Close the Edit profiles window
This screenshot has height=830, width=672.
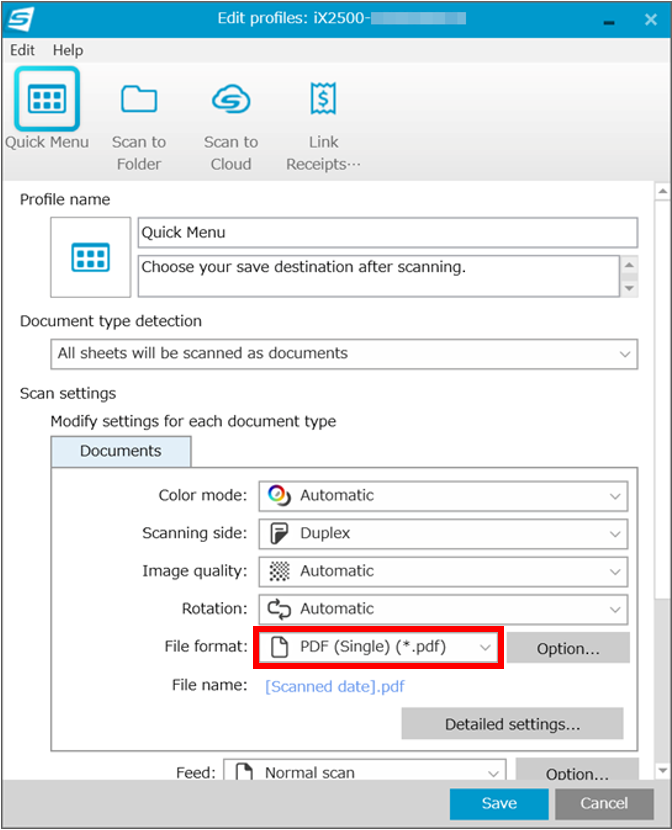coord(650,20)
